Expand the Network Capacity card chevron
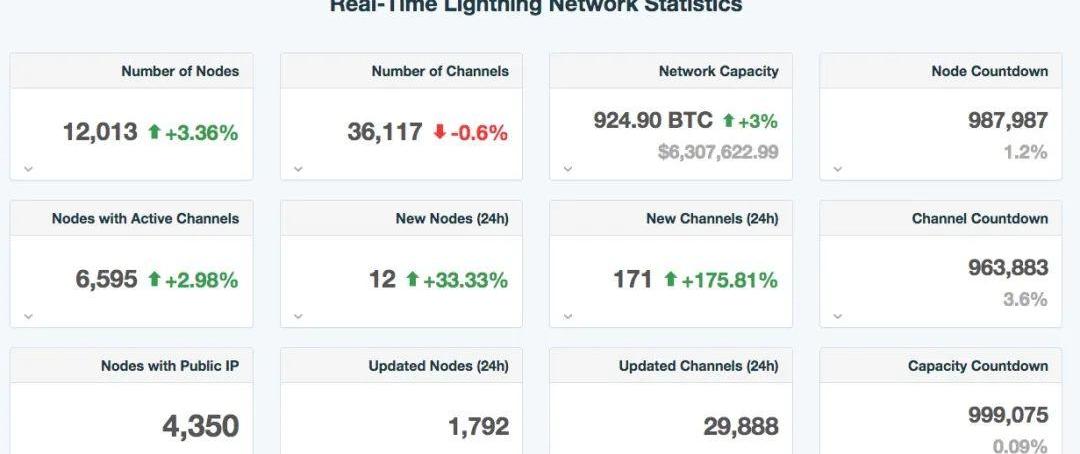 pos(568,168)
